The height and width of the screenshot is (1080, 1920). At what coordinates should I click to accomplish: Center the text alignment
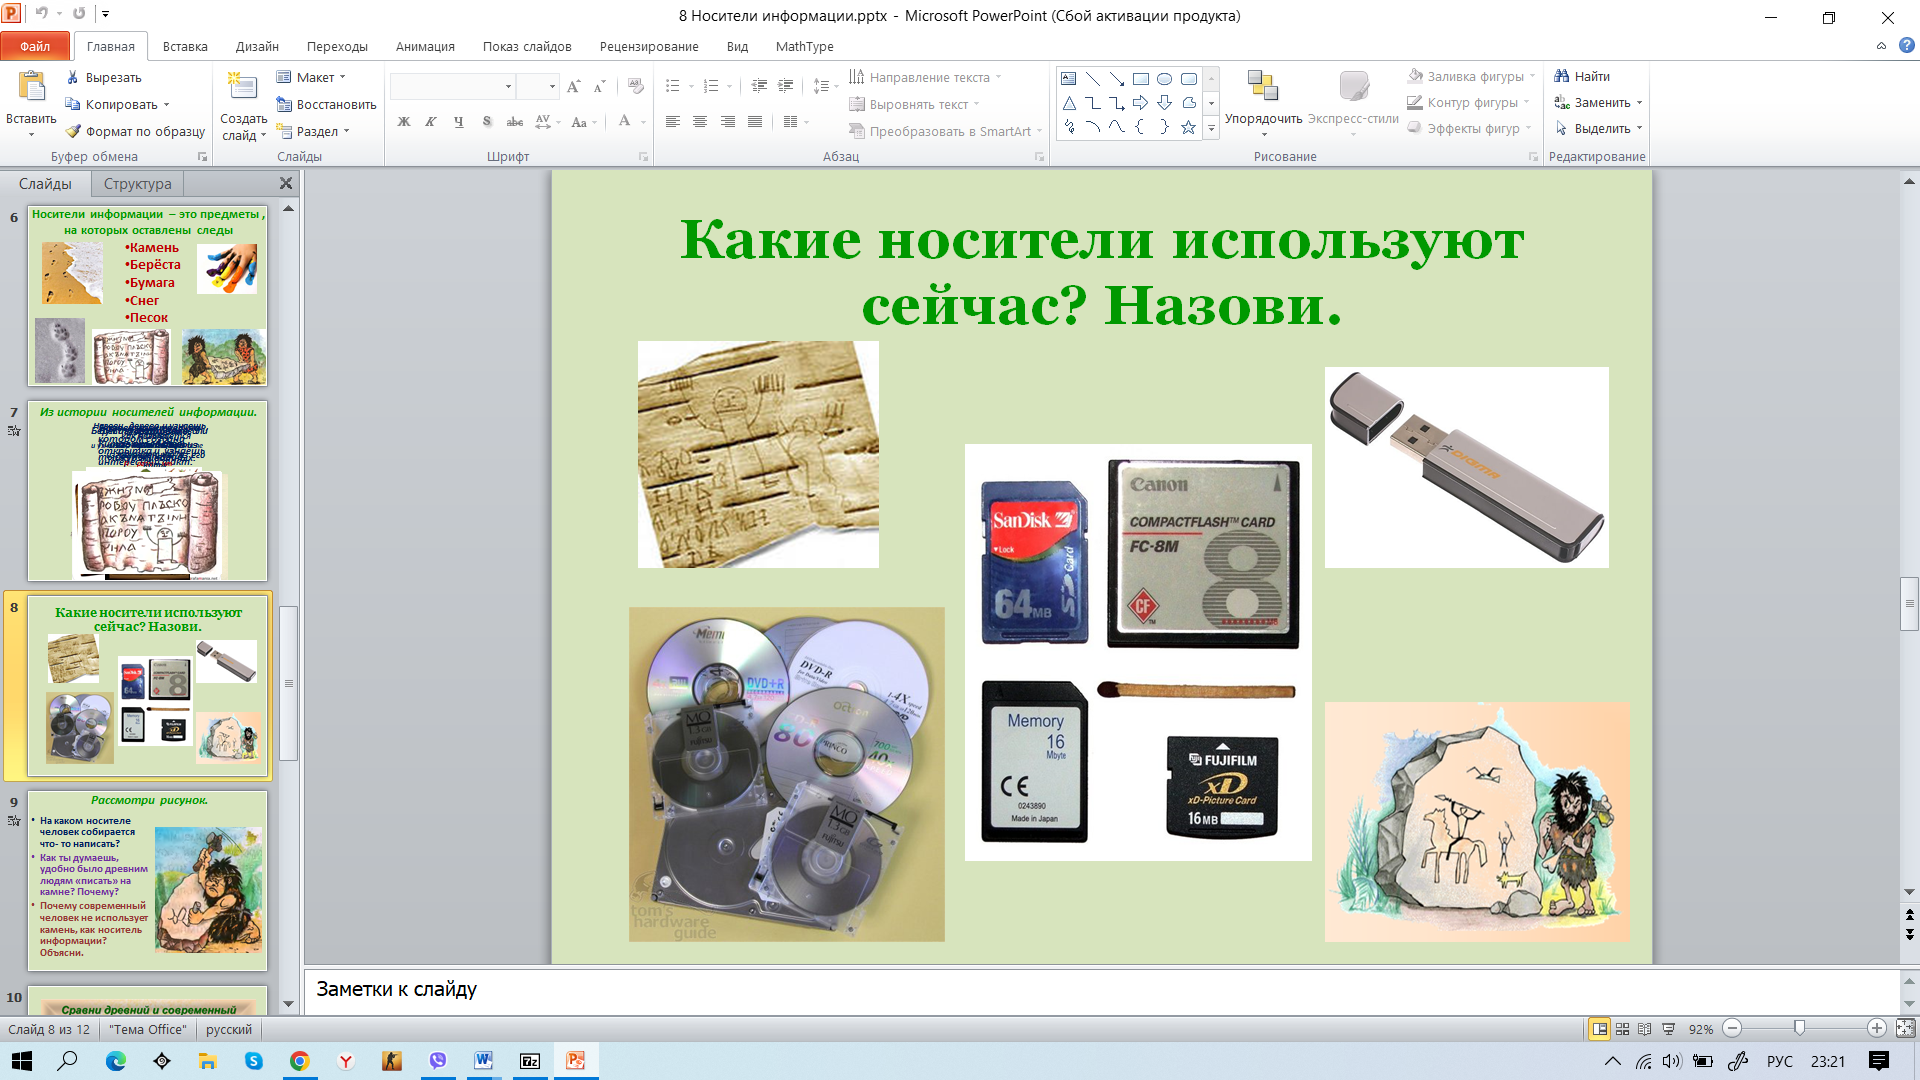700,122
